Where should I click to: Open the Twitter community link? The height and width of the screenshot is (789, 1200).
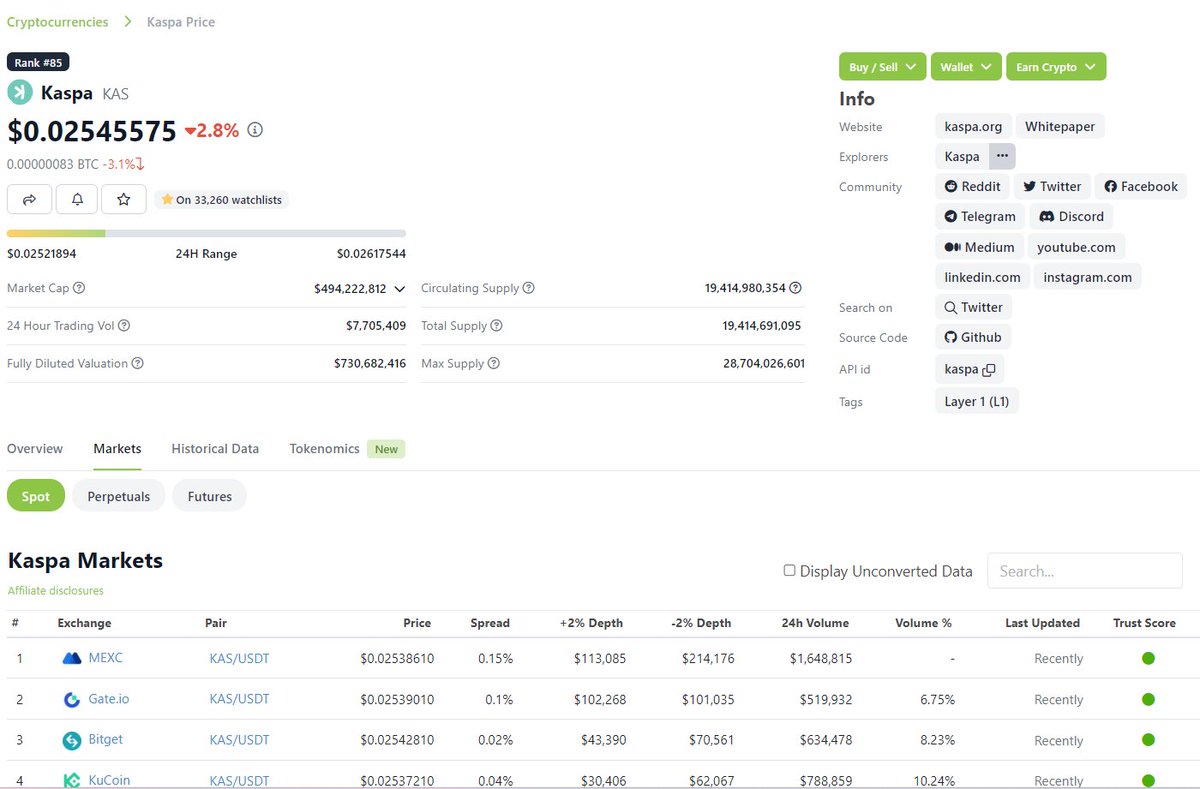tap(1051, 187)
